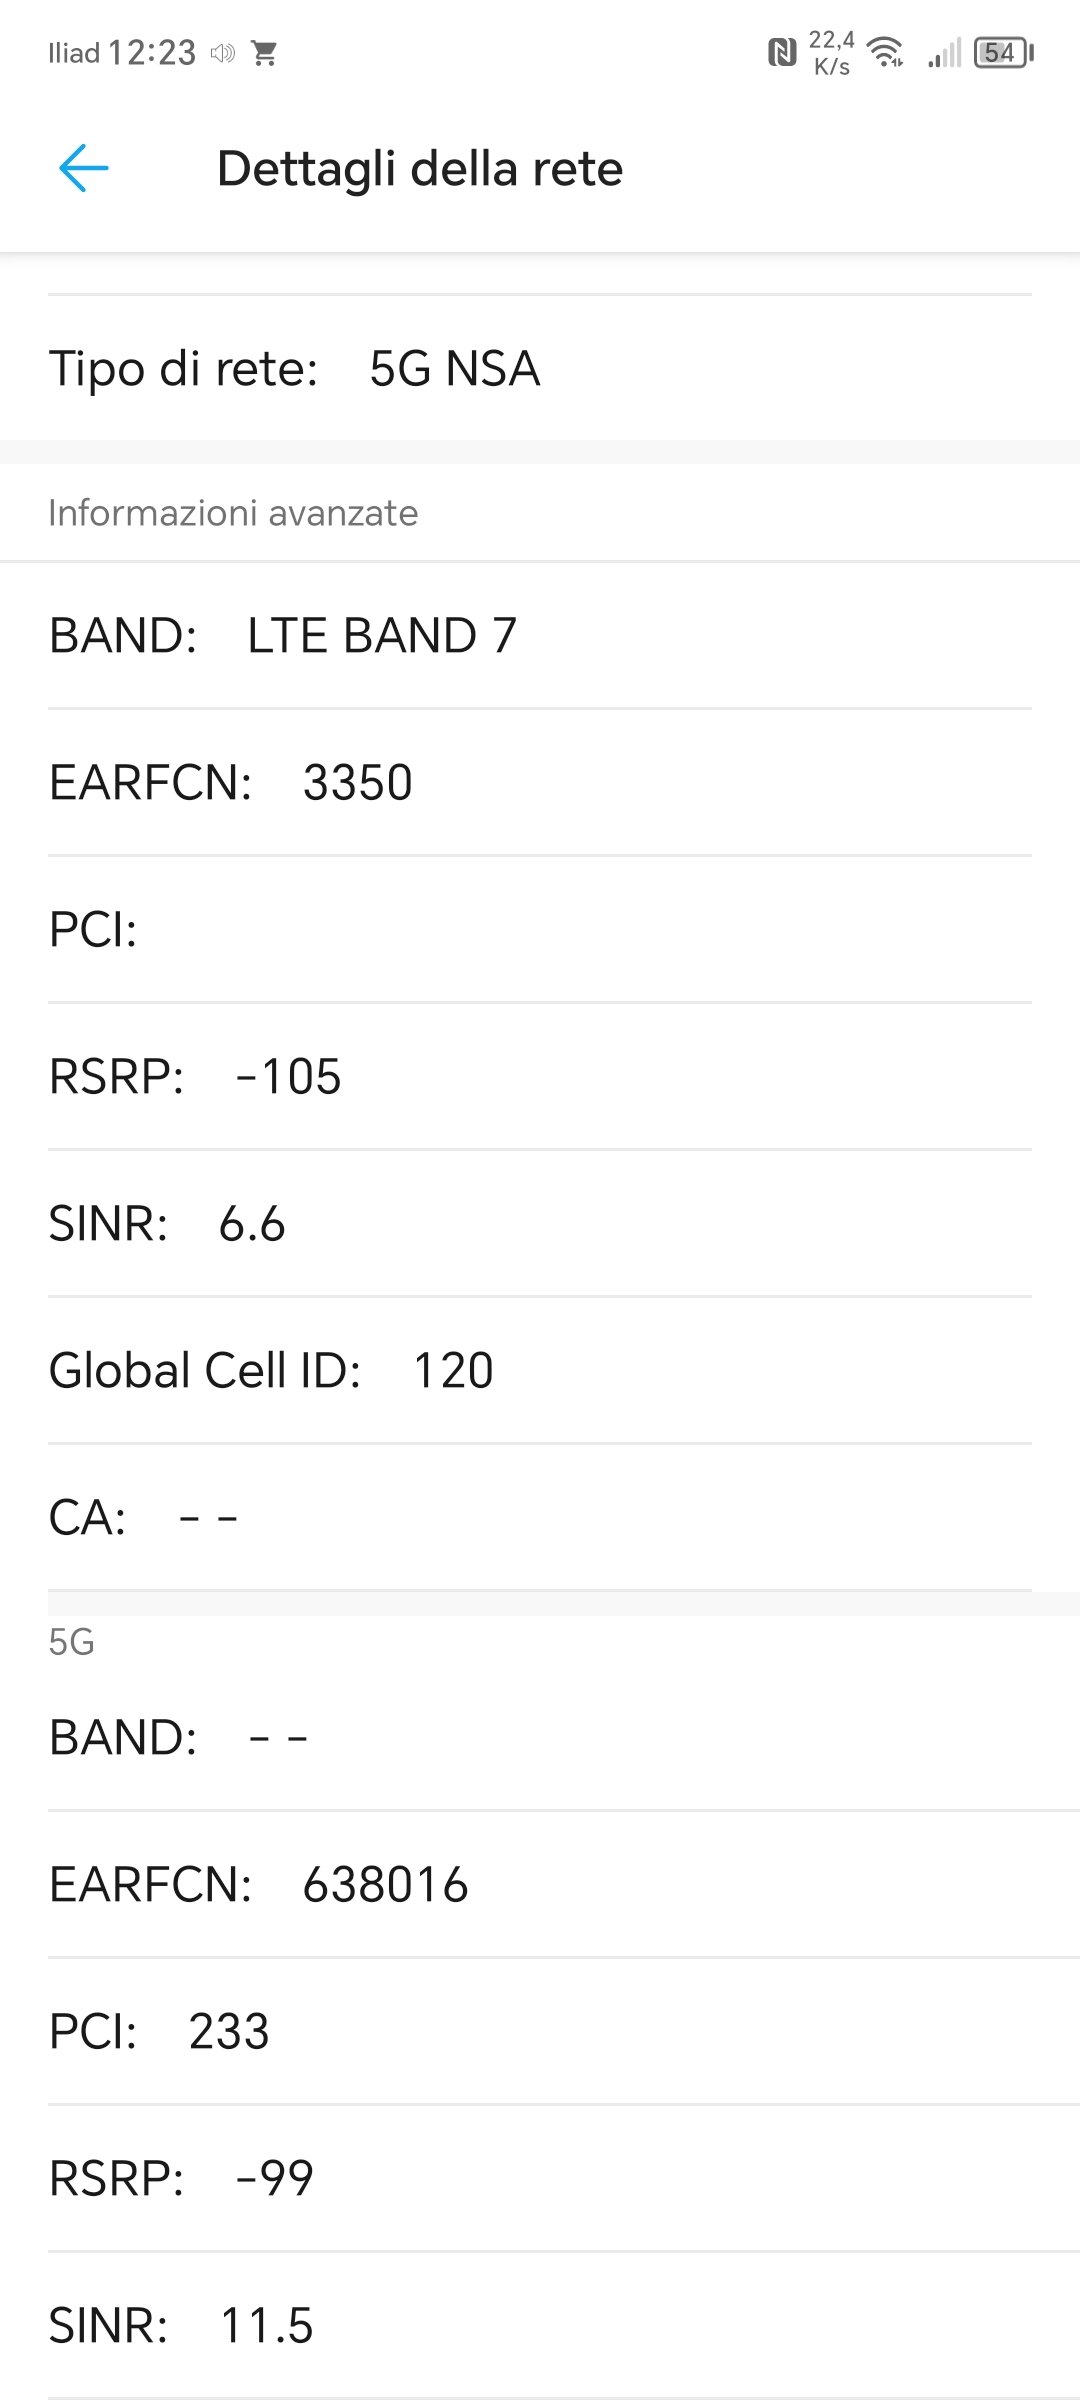This screenshot has height=2400, width=1080.
Task: Tap the battery level indicator
Action: point(1003,52)
